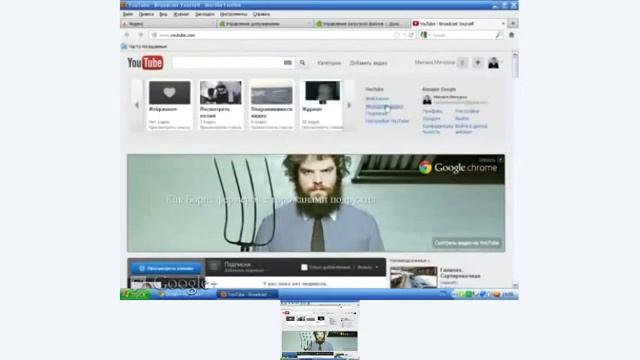Screen dimensions: 640x360
Task: Open the Вид menu in Firefox
Action: (163, 14)
